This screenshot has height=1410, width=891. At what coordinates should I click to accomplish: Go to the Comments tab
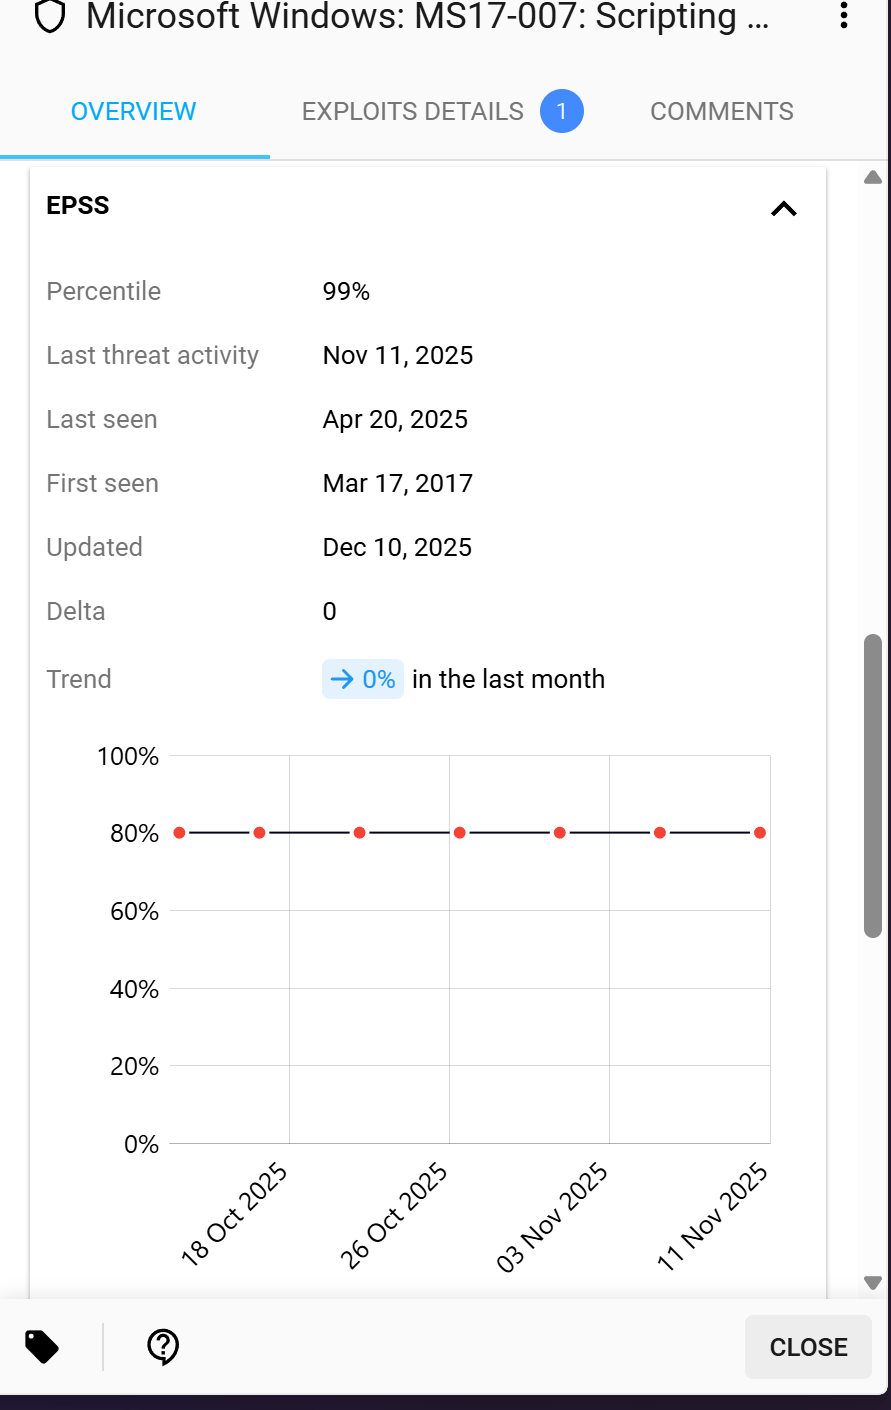tap(721, 111)
